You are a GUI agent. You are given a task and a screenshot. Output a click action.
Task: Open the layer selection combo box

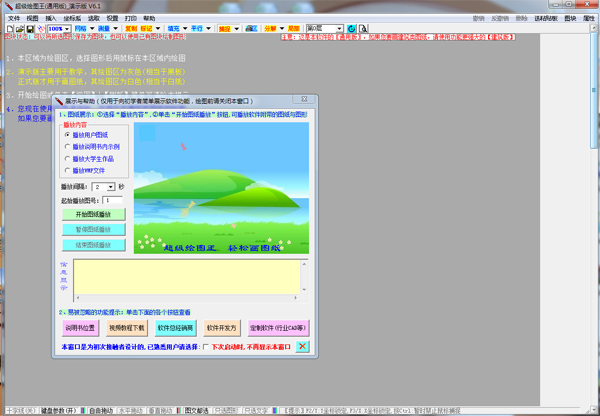pos(324,29)
